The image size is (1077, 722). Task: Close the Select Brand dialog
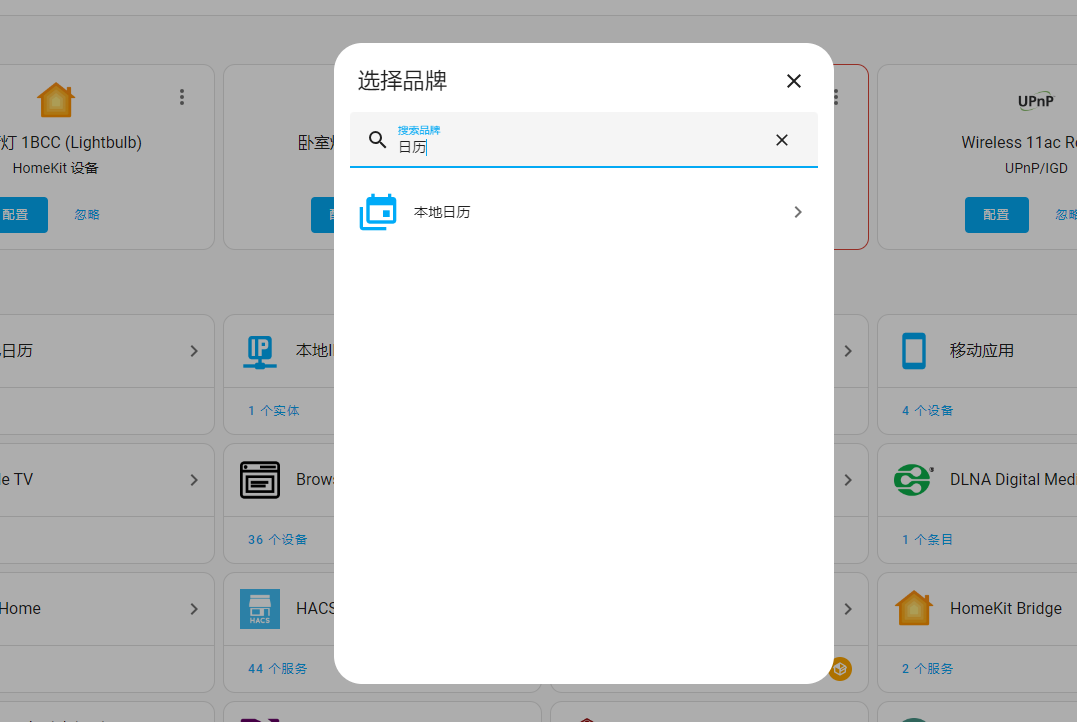[x=794, y=81]
